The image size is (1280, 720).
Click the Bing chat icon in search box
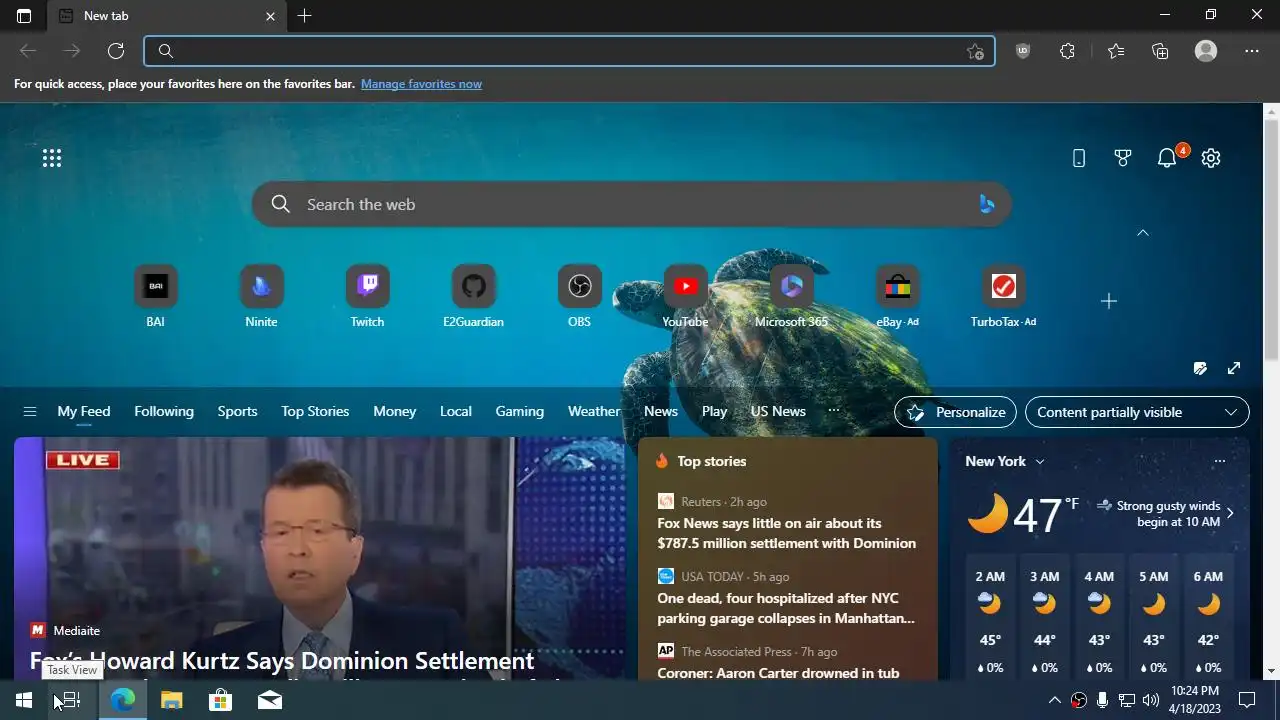(x=986, y=204)
